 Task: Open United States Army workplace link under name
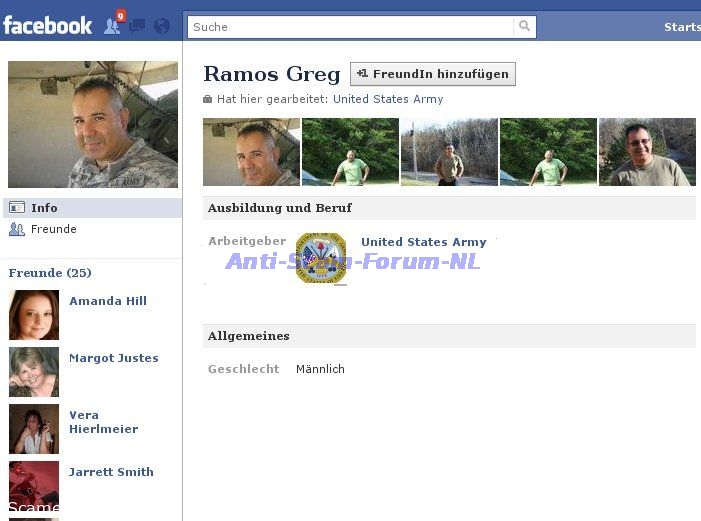tap(388, 99)
